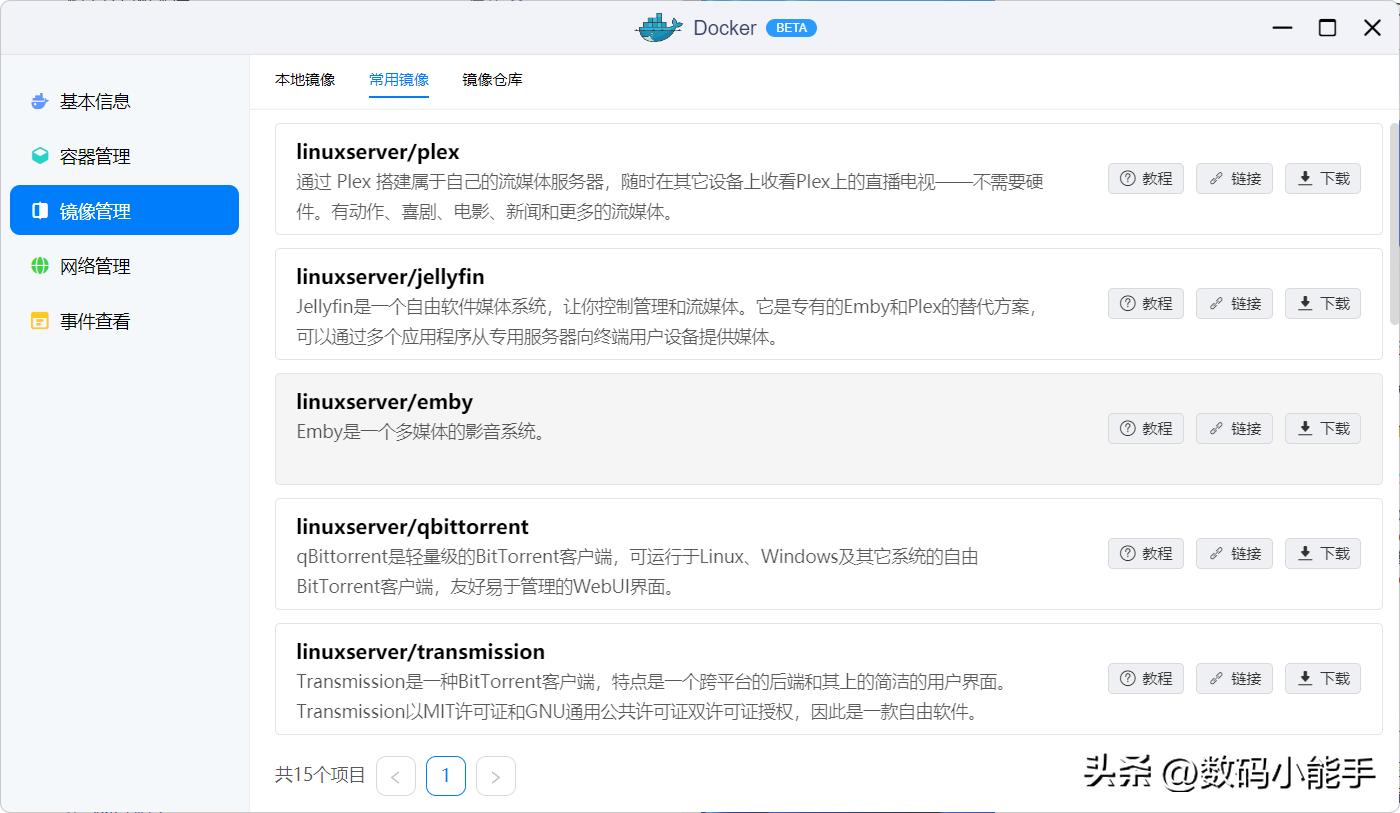Click the question-mark tutorial icon for linuxserver/plex

pos(1128,178)
